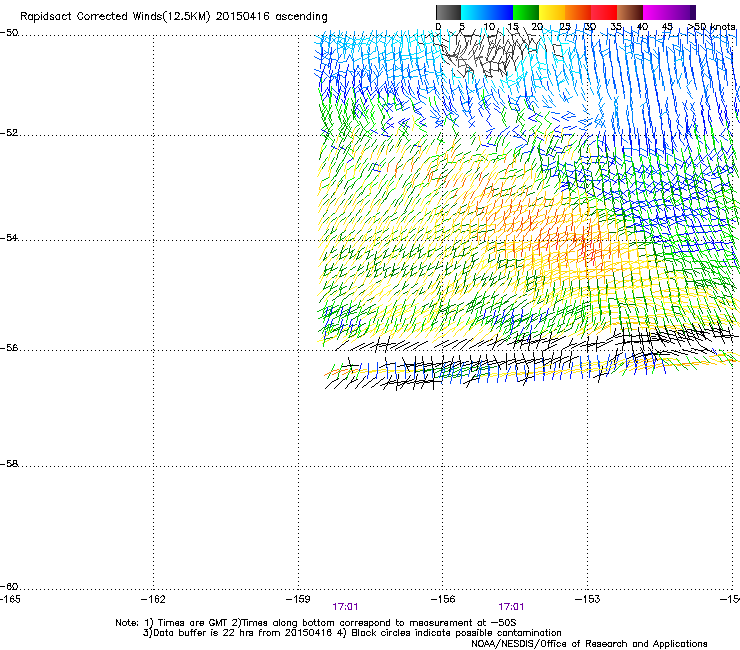
Task: Click the NOAA/NESDIS credit line
Action: [x=589, y=644]
